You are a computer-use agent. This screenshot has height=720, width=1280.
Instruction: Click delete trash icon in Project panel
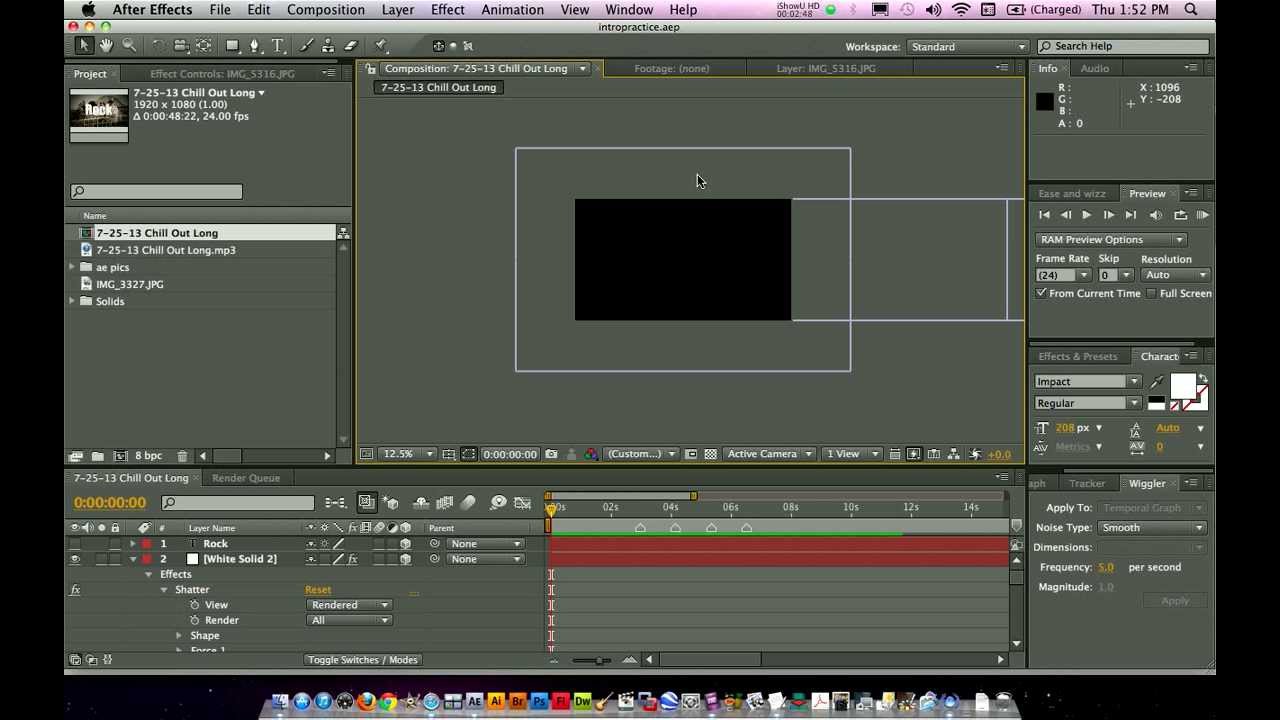tap(182, 456)
